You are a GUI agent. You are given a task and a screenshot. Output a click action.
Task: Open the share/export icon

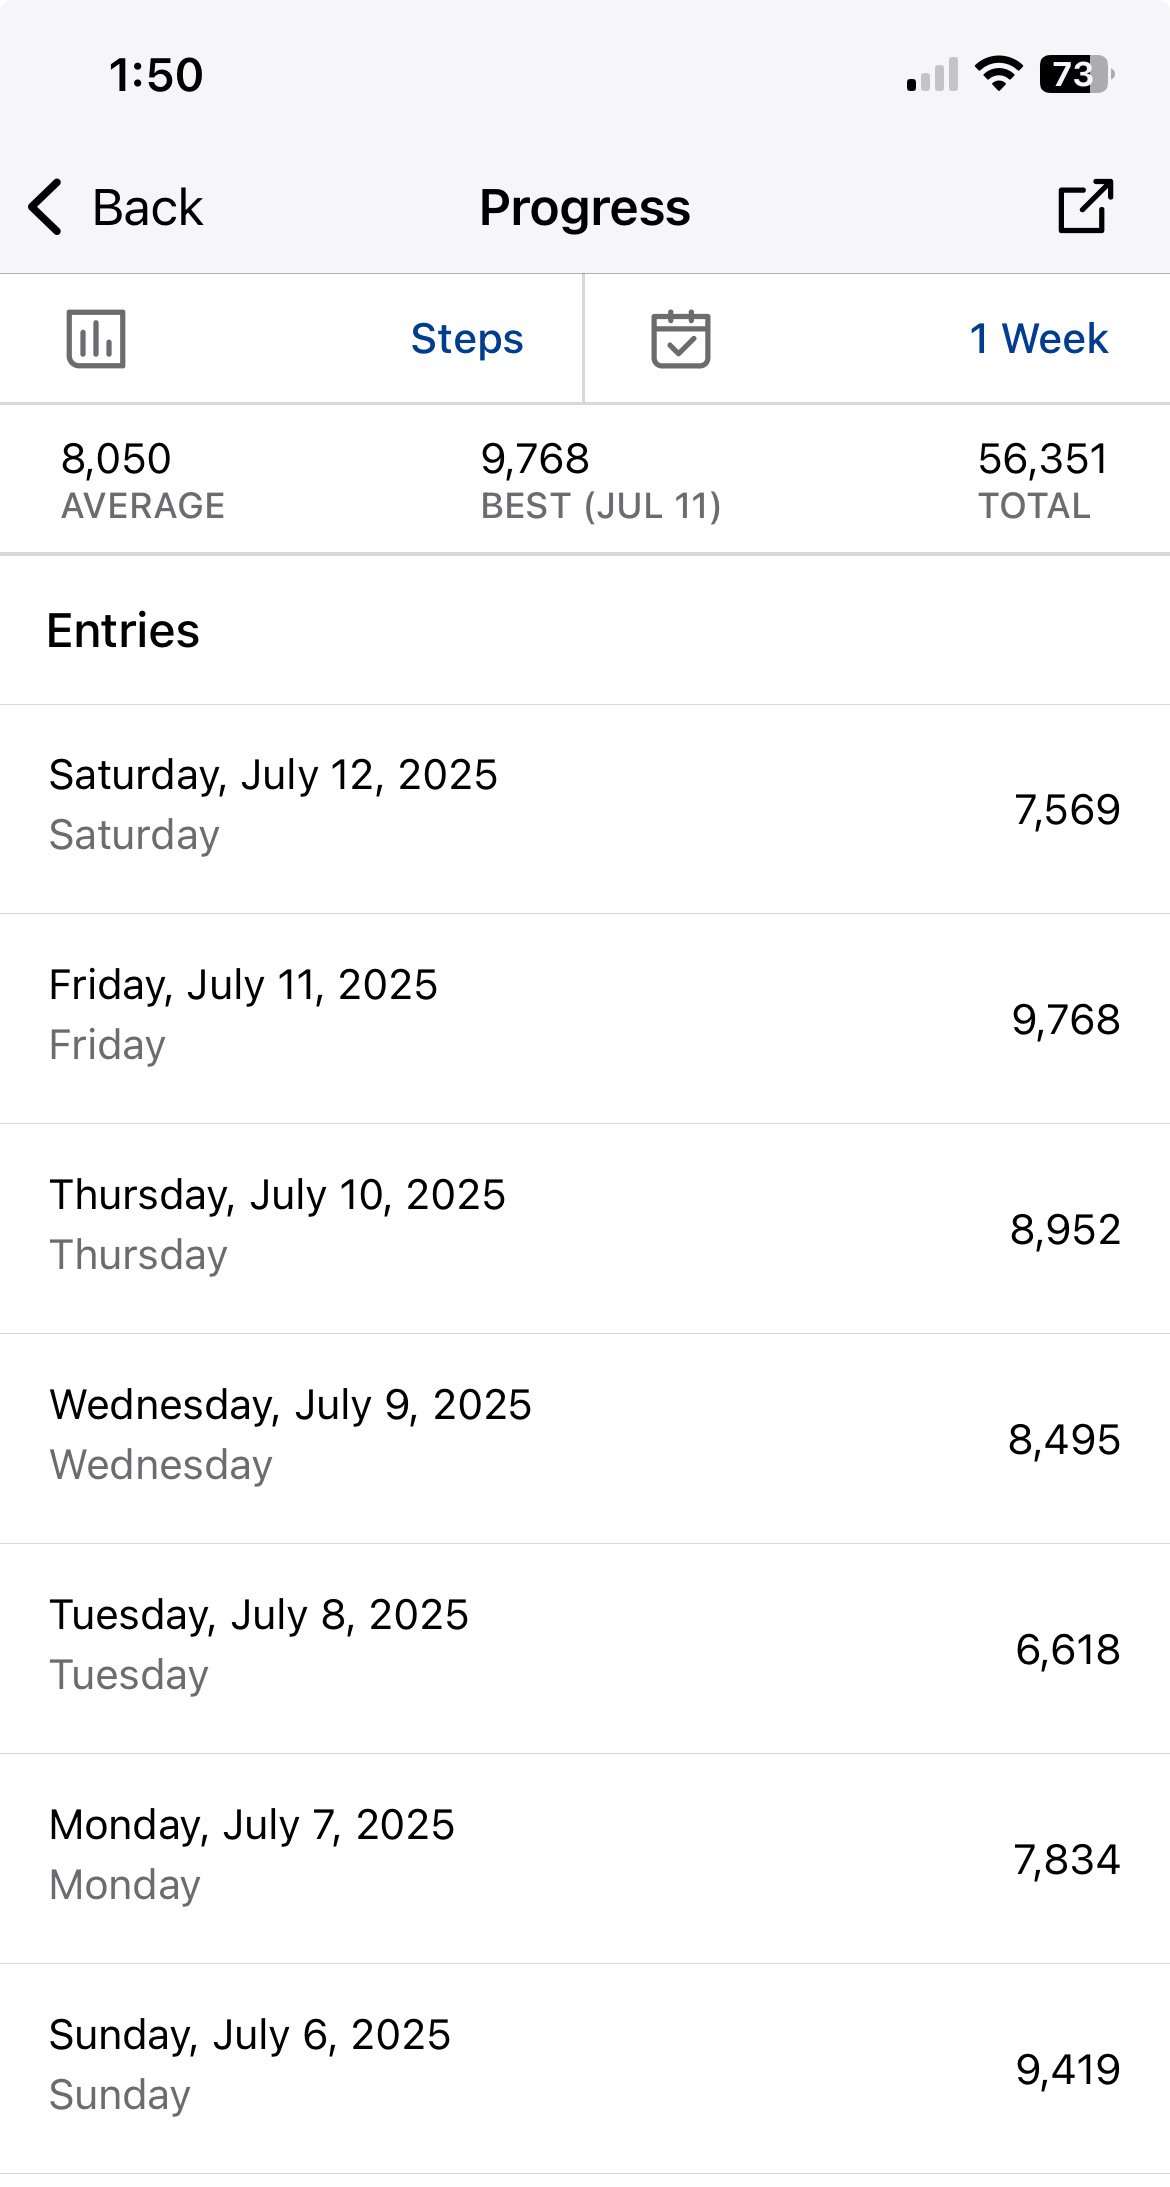click(1085, 206)
